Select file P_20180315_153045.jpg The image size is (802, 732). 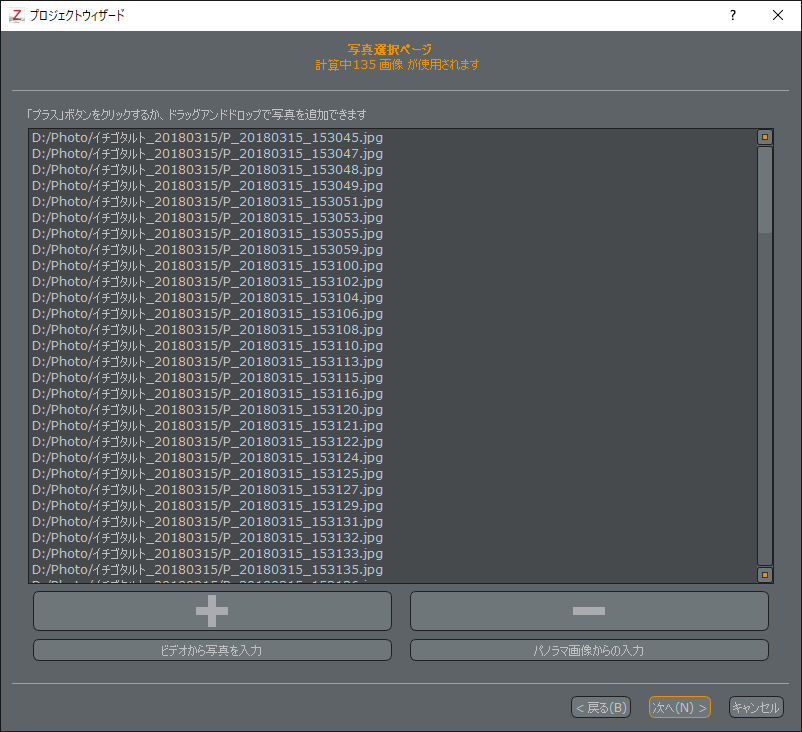tap(393, 138)
